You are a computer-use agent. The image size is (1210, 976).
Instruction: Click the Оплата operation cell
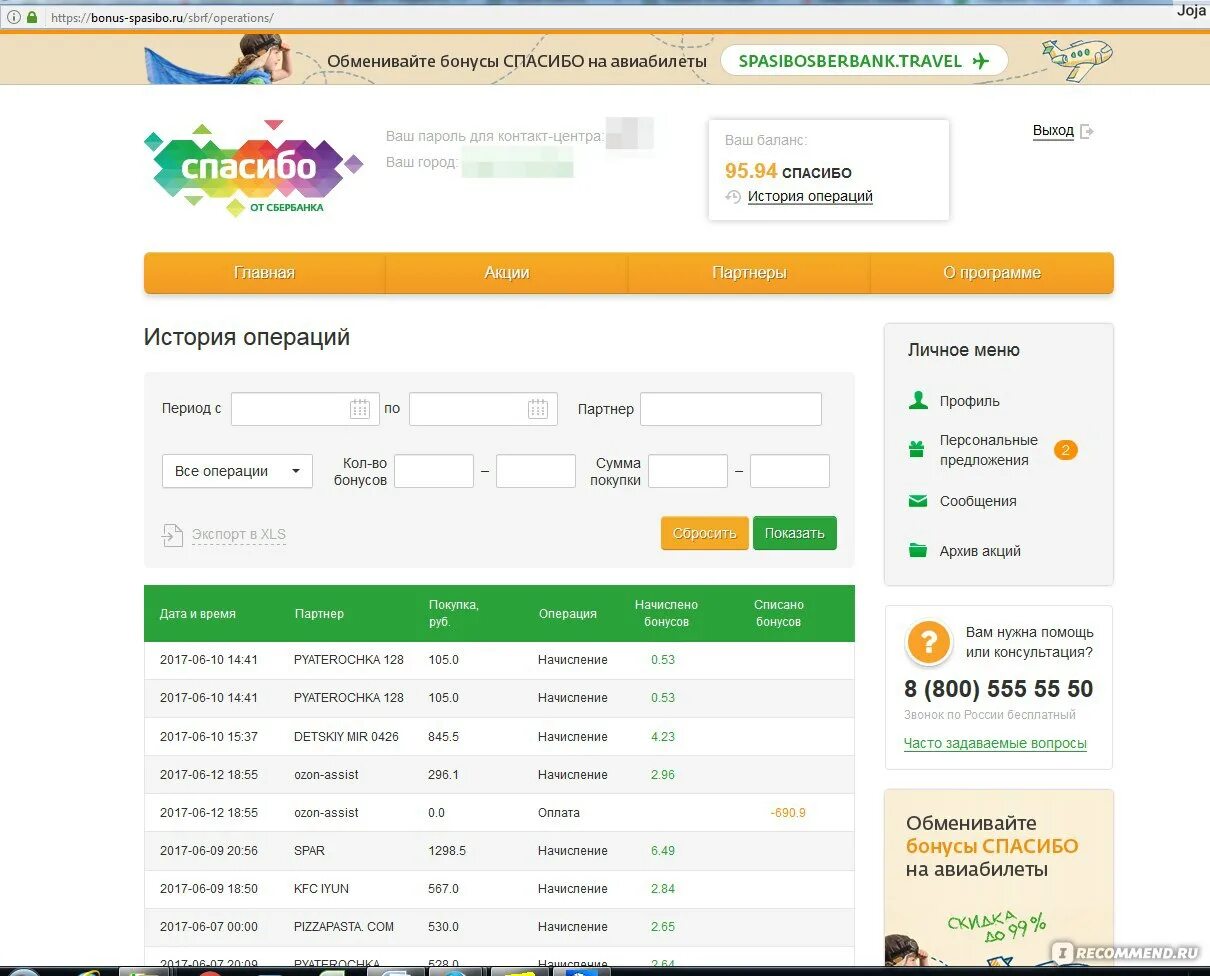[558, 813]
